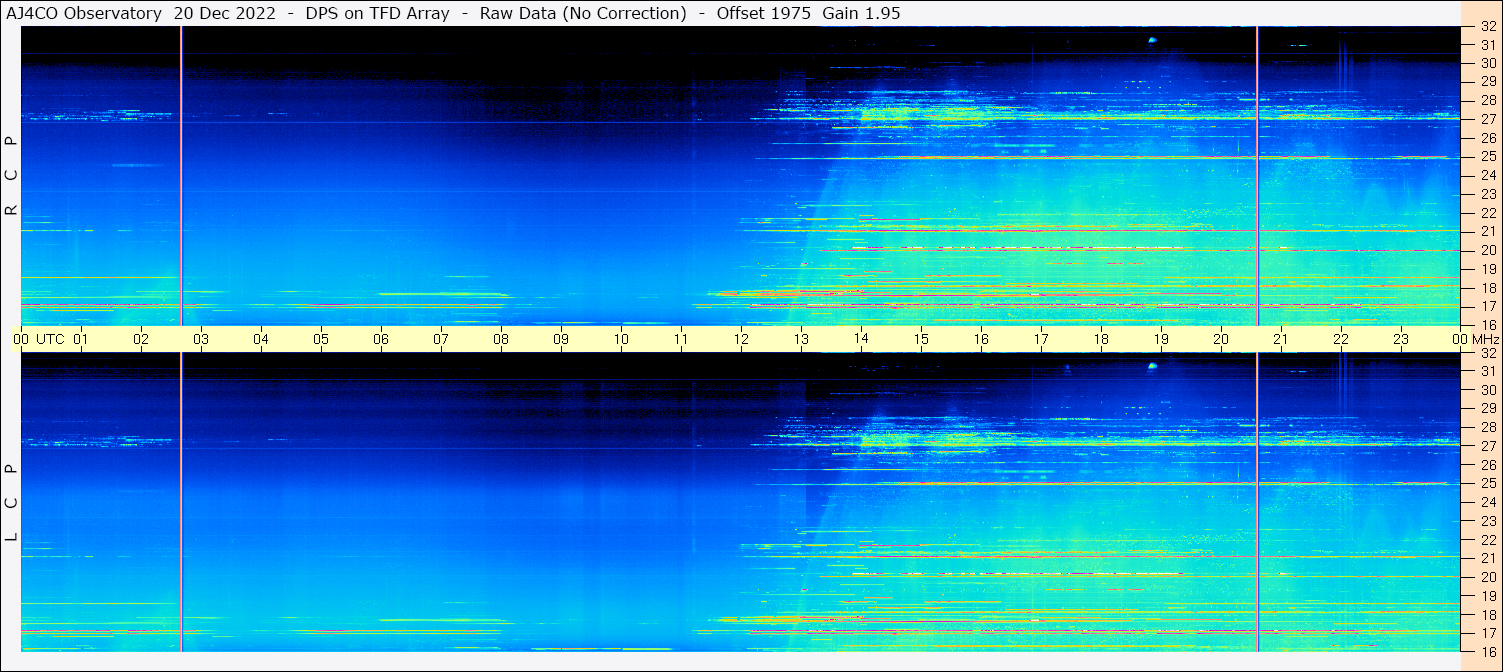This screenshot has width=1503, height=672.
Task: Click the 20 MHz label on LCP frequency axis
Action: click(1488, 577)
